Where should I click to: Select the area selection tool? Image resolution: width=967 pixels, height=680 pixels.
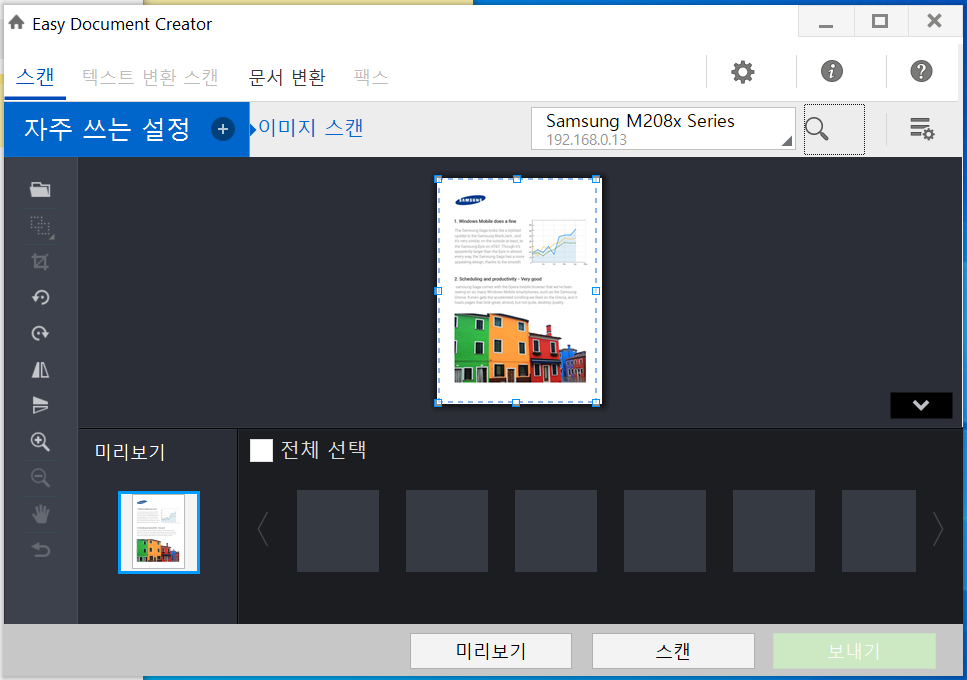[41, 226]
